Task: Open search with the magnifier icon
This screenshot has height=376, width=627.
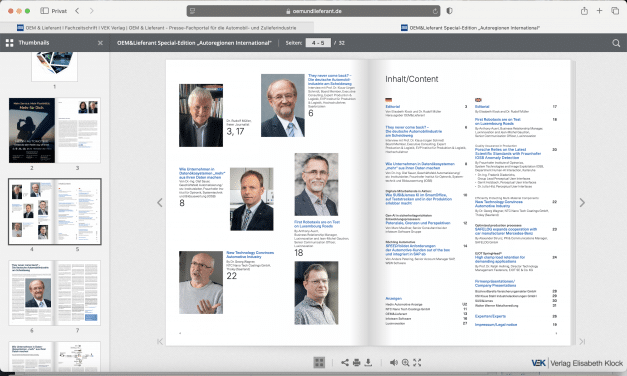Action: (616, 43)
